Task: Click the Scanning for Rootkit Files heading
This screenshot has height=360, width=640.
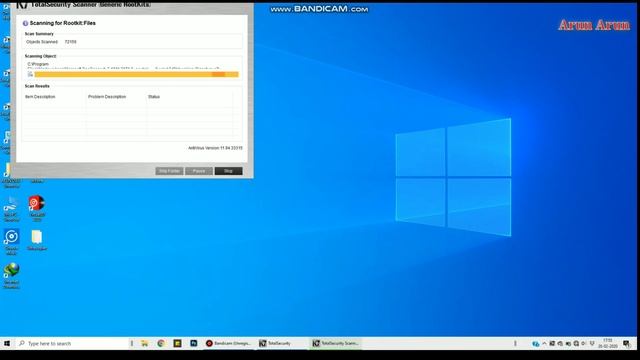Action: coord(62,23)
